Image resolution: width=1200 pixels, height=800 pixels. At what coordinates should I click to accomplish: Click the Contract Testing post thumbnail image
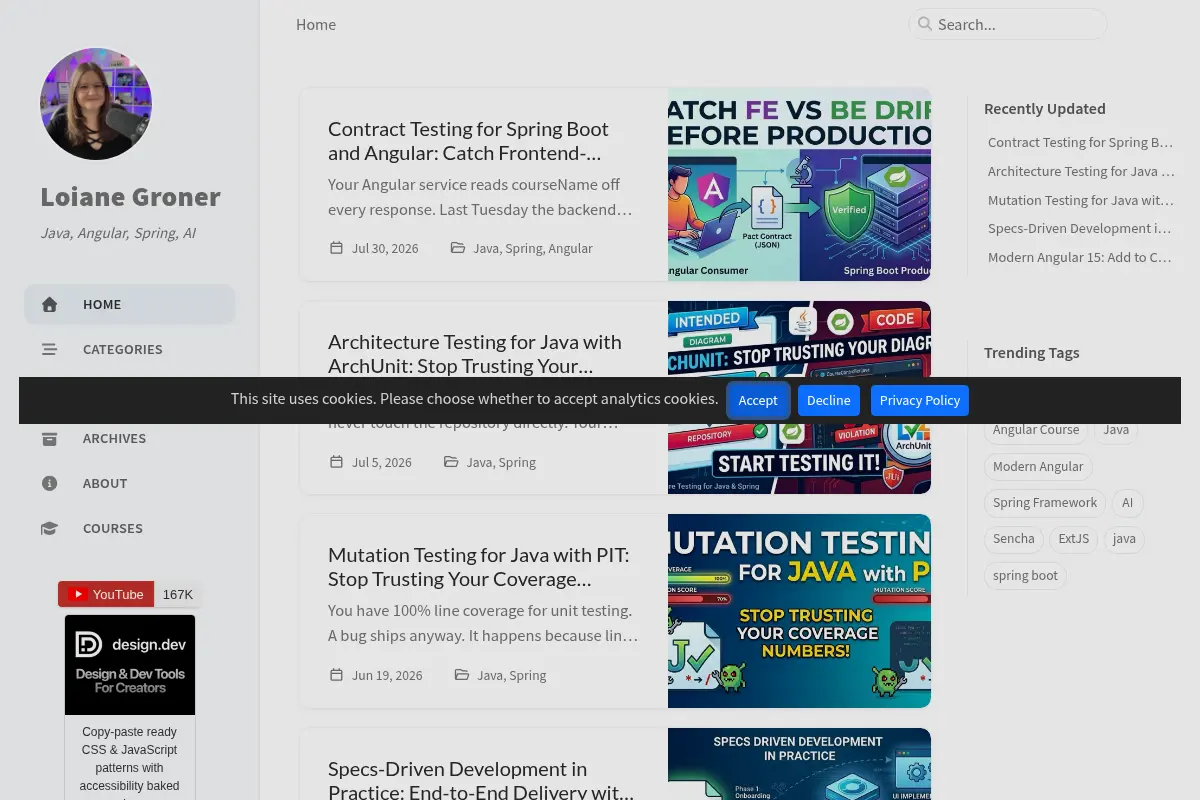799,184
